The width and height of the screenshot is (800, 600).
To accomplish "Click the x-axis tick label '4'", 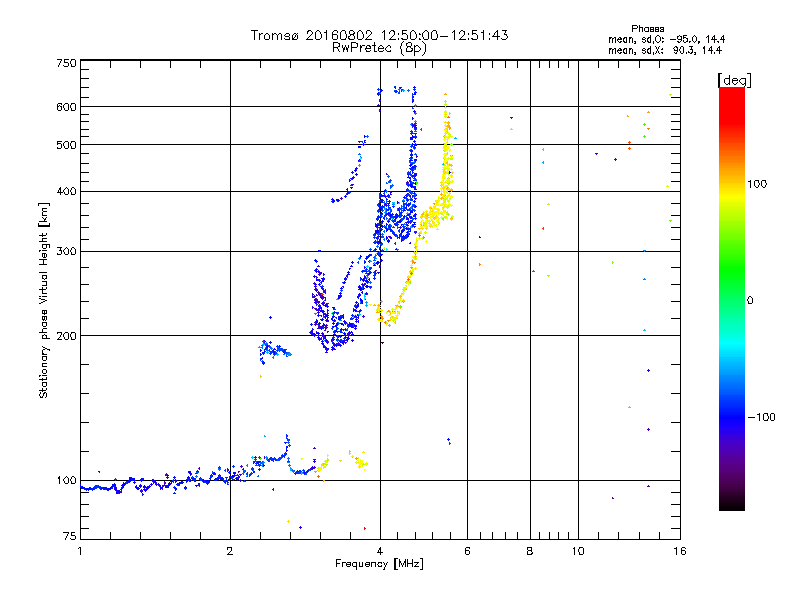I will pos(380,551).
